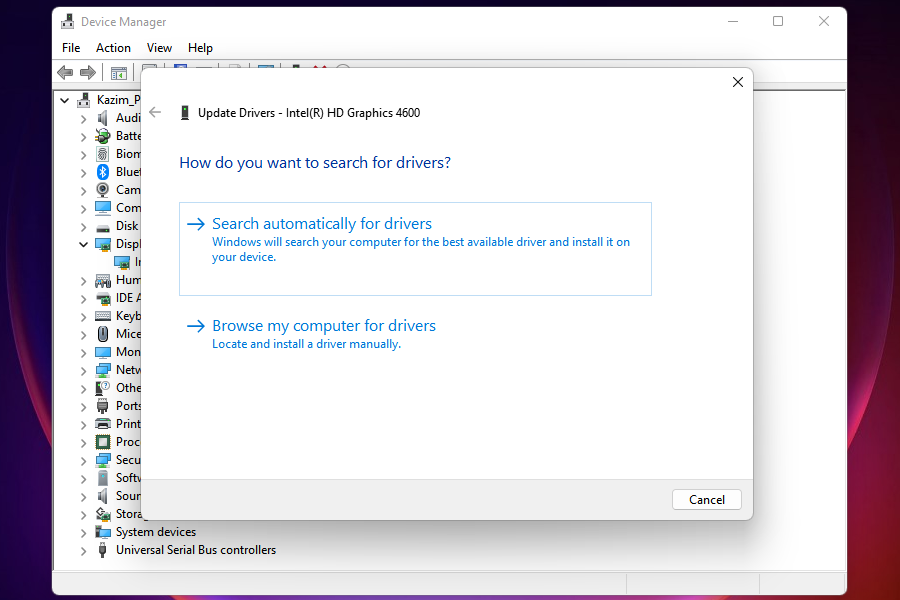Click the toolbar Forward arrow
The height and width of the screenshot is (600, 900).
[x=88, y=72]
